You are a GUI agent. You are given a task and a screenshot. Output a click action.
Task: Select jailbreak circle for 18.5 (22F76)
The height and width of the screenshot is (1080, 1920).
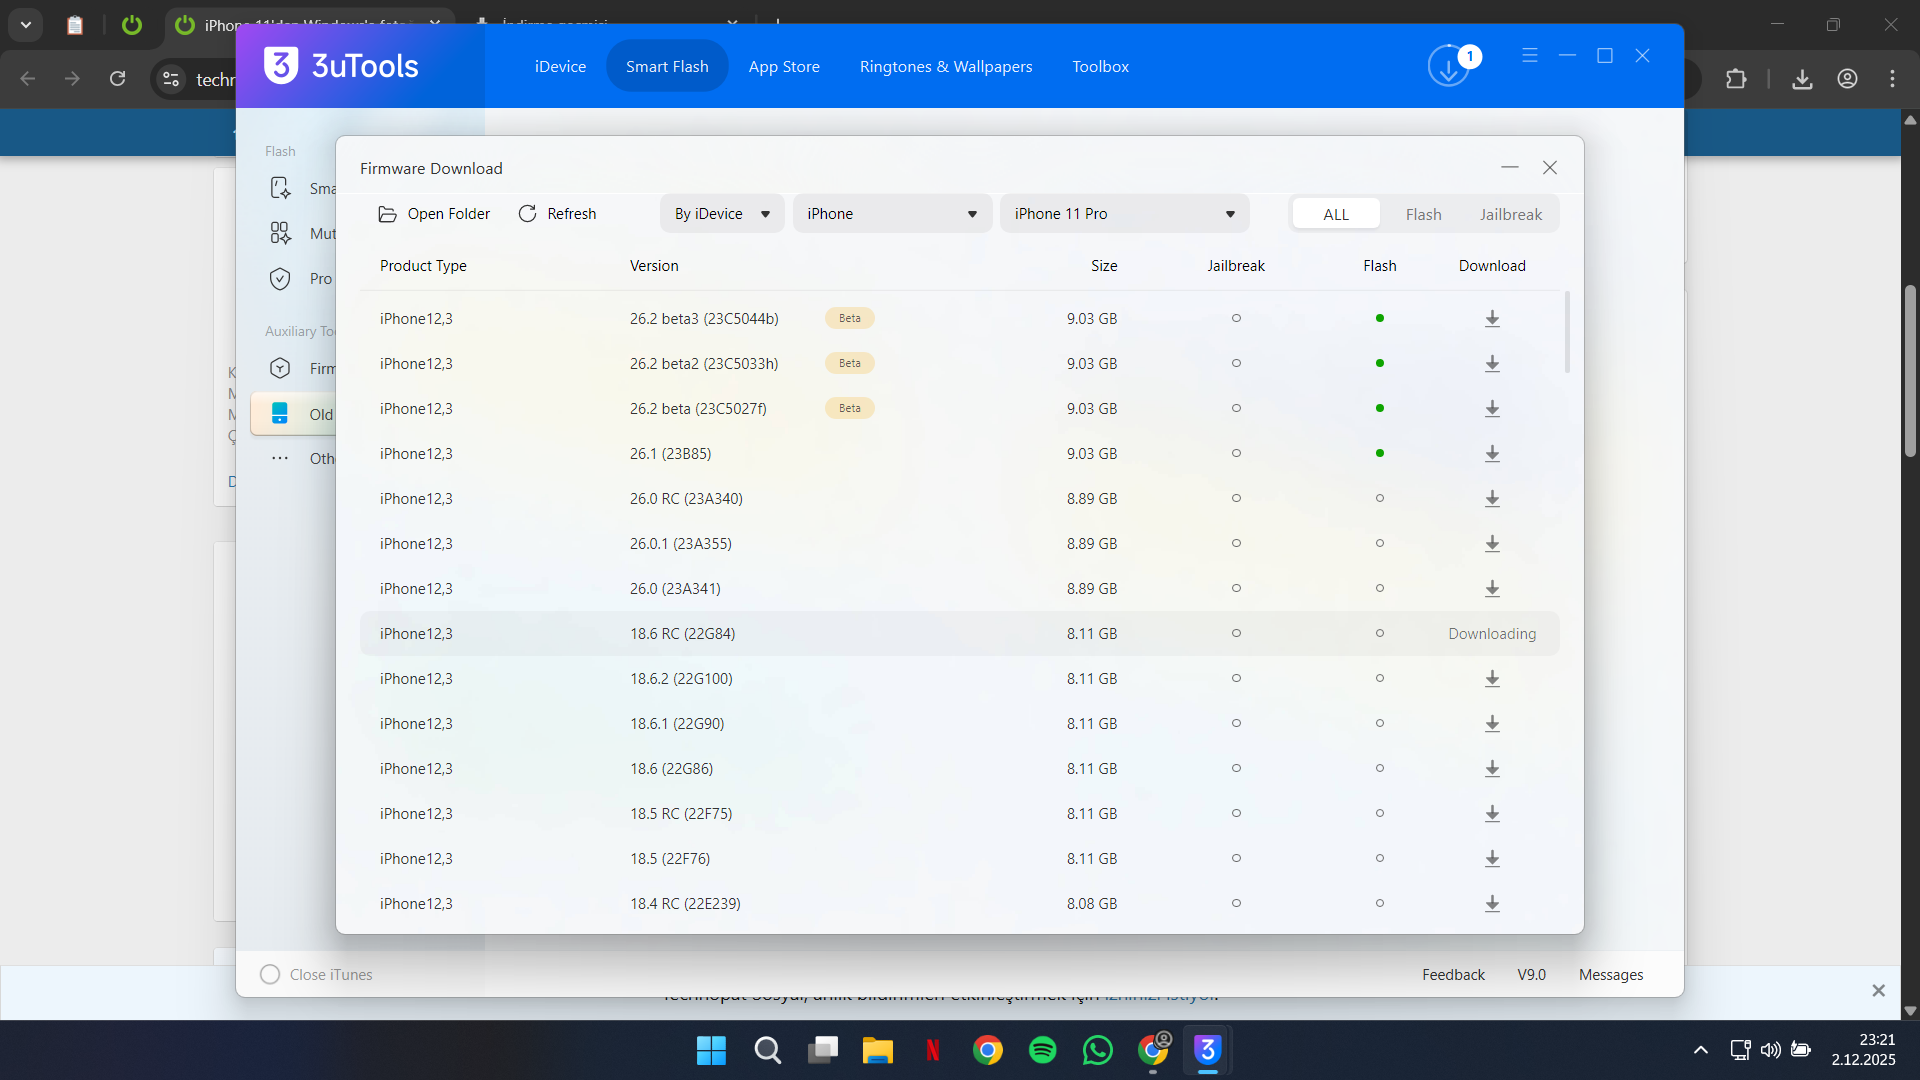tap(1236, 859)
